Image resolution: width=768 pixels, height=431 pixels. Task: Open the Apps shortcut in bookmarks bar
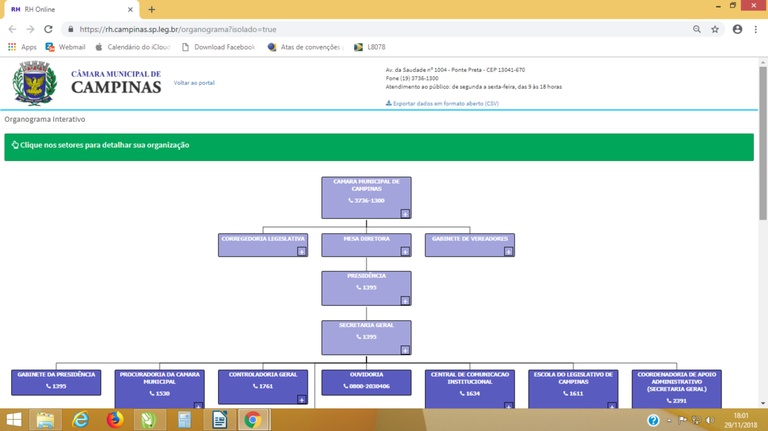click(x=22, y=47)
